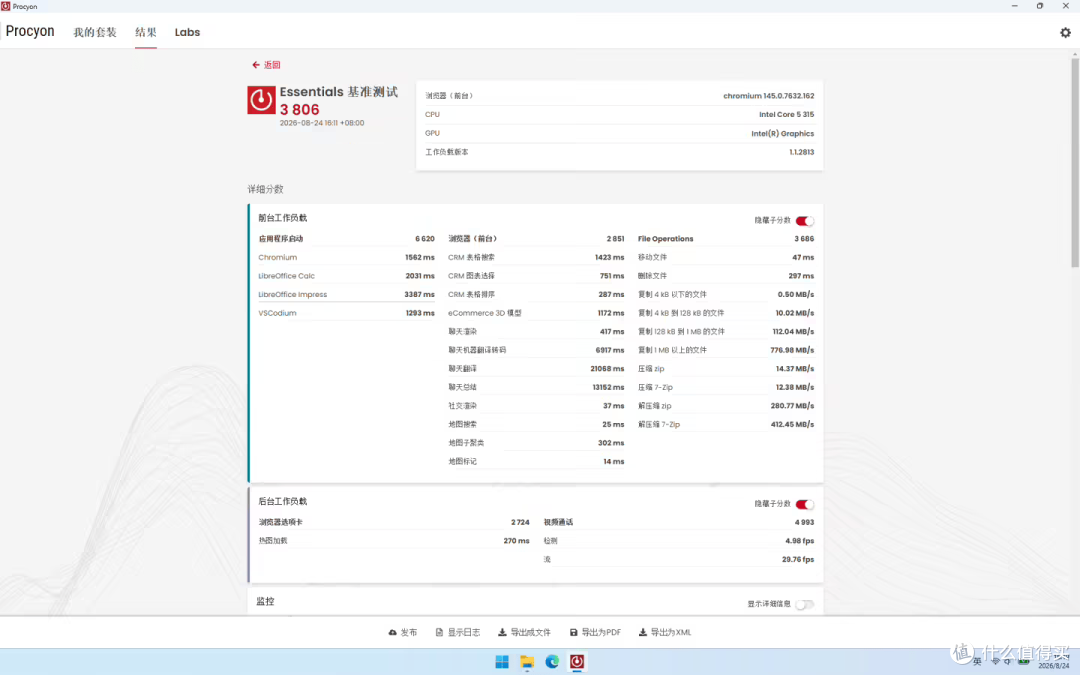
Task: Click the Procyon taskbar icon
Action: (577, 662)
